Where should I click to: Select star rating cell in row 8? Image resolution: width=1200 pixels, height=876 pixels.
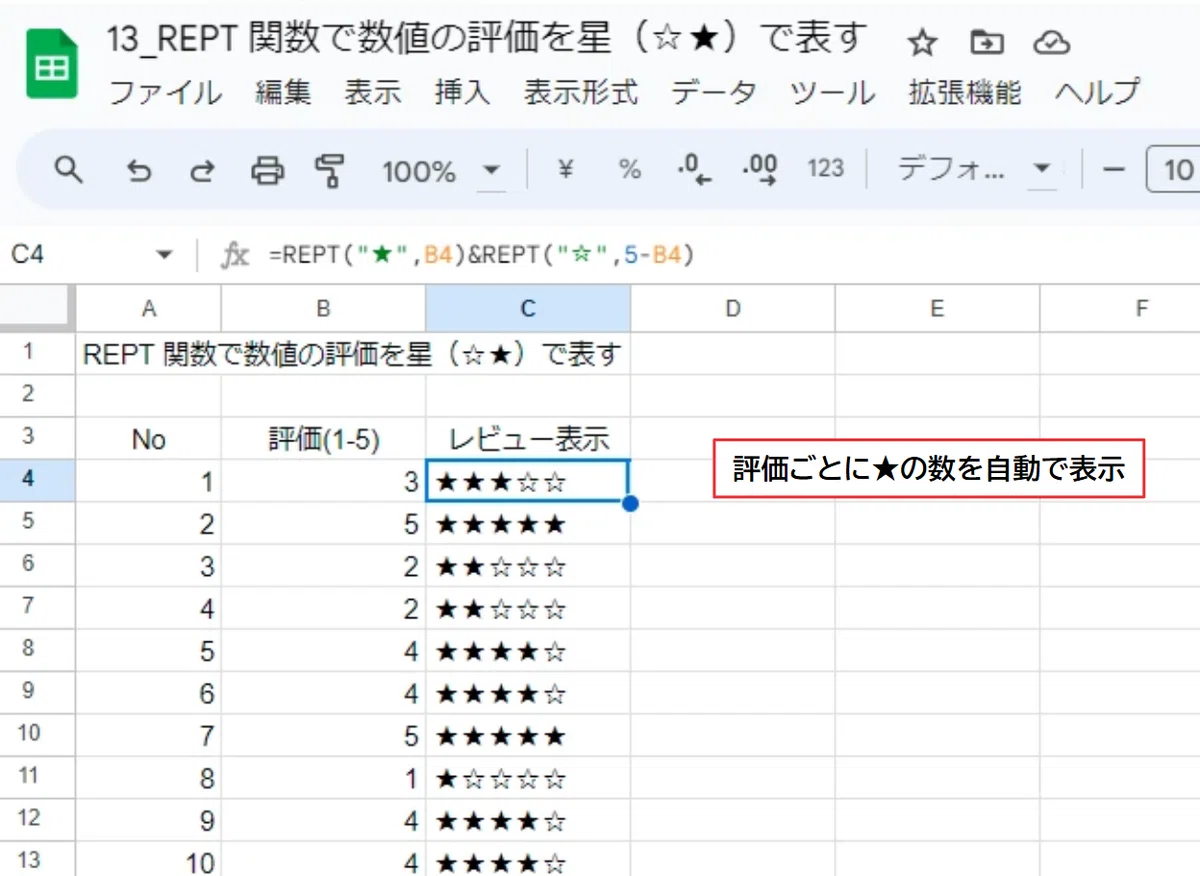[528, 650]
